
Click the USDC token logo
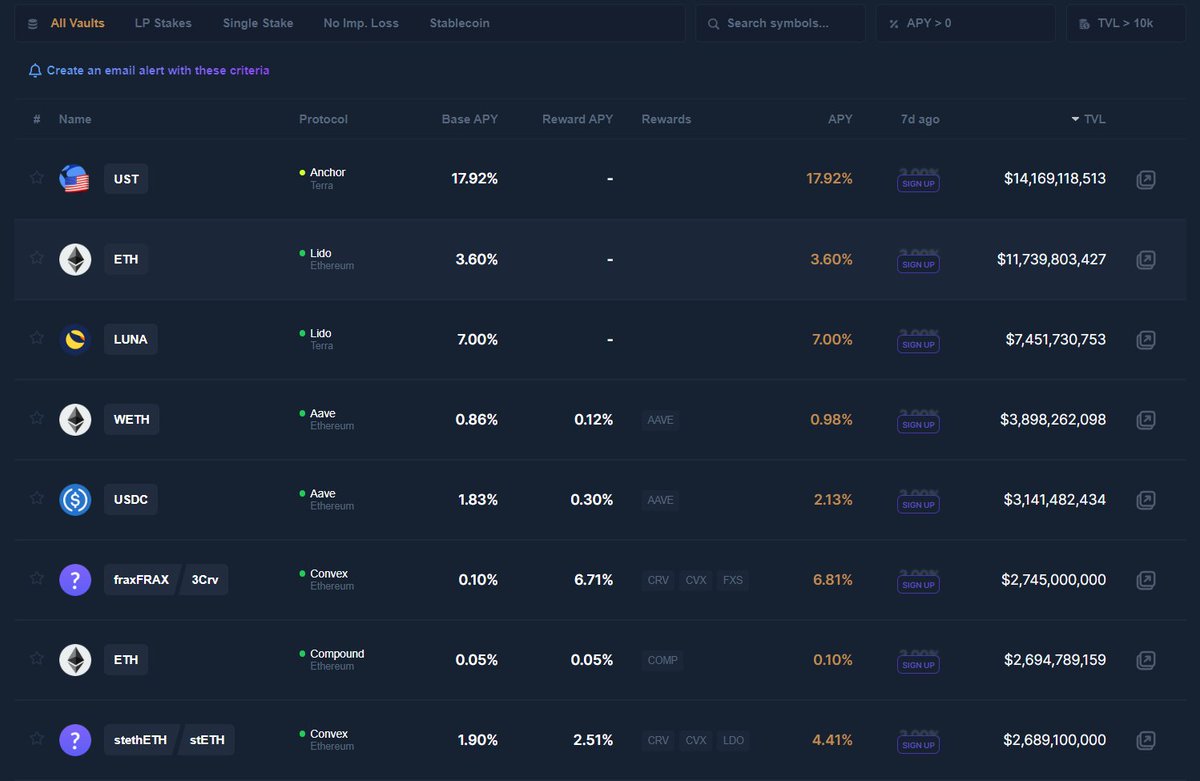click(x=75, y=500)
